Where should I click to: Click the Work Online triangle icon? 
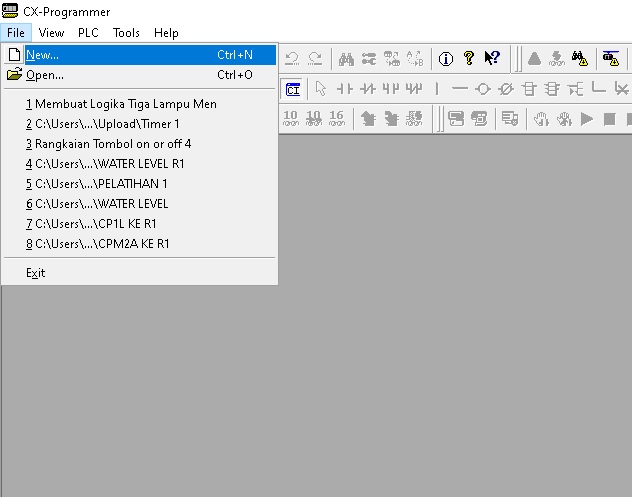tap(534, 59)
